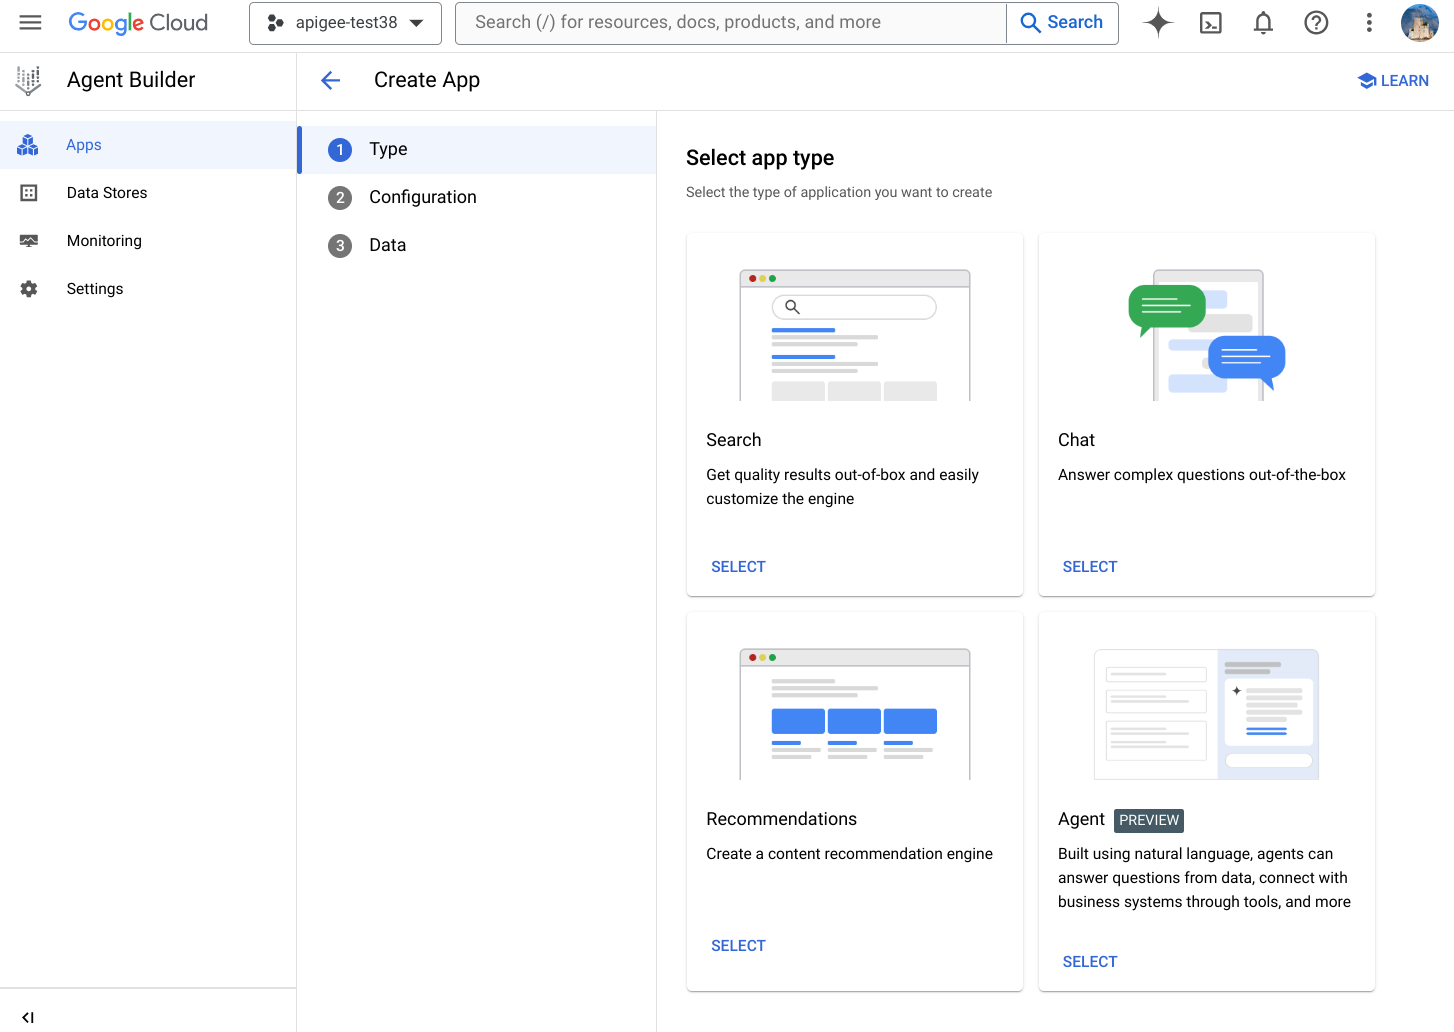Open the apigee-test38 project selector dropdown

[x=345, y=23]
